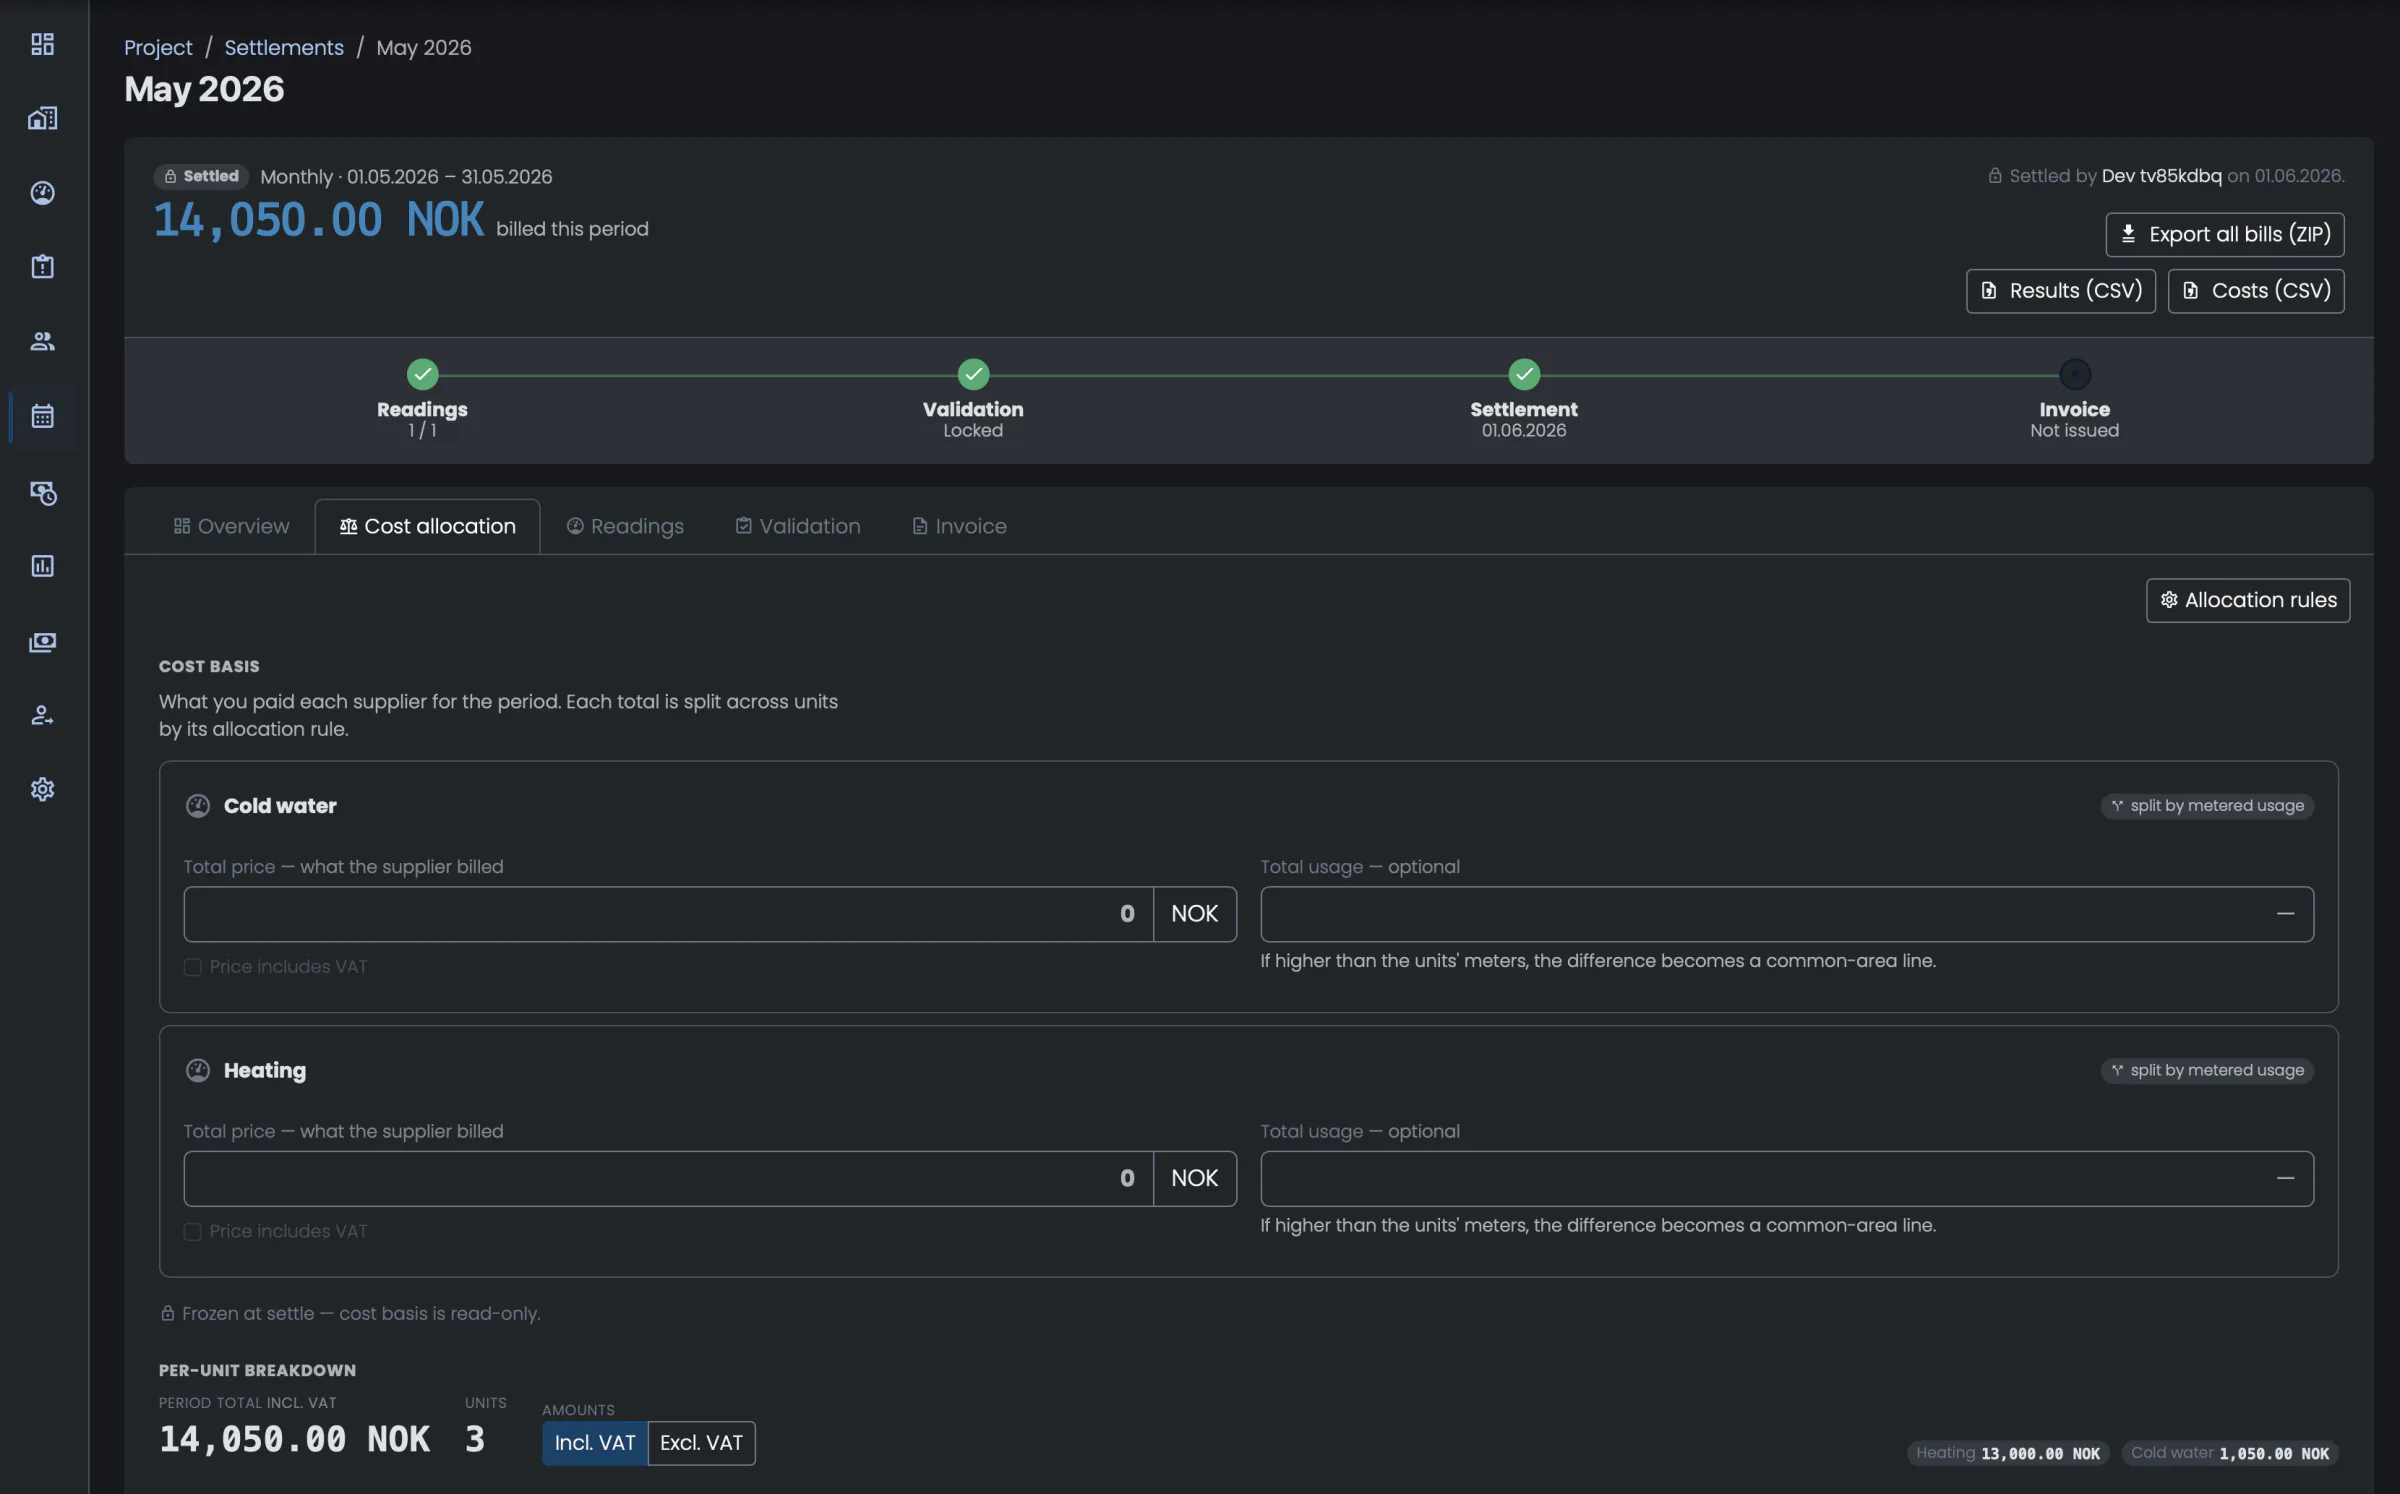Click the Readings step checkmark
The height and width of the screenshot is (1494, 2400).
coord(422,374)
